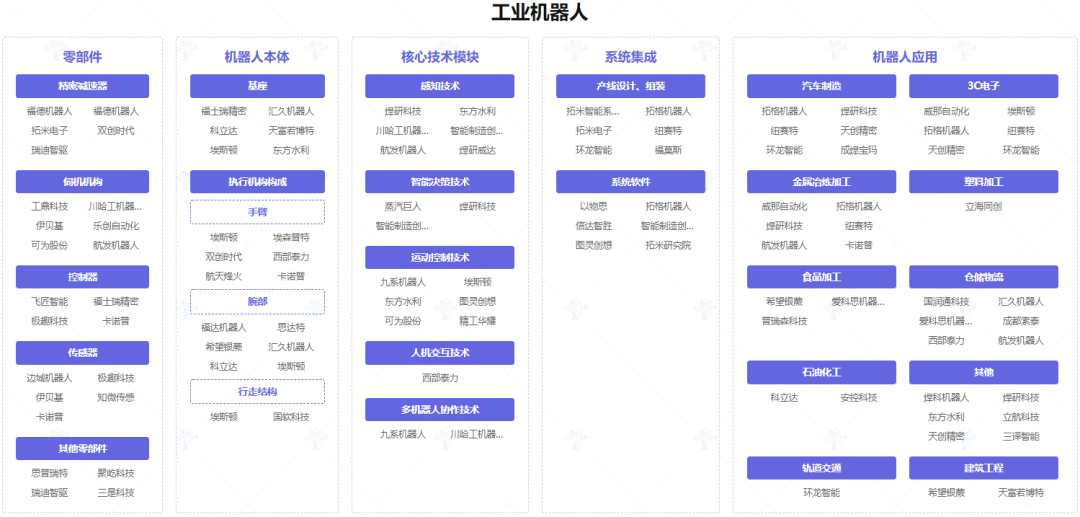Select the 其他零部件 category
Viewport: 1080px width, 517px height.
pyautogui.click(x=82, y=449)
